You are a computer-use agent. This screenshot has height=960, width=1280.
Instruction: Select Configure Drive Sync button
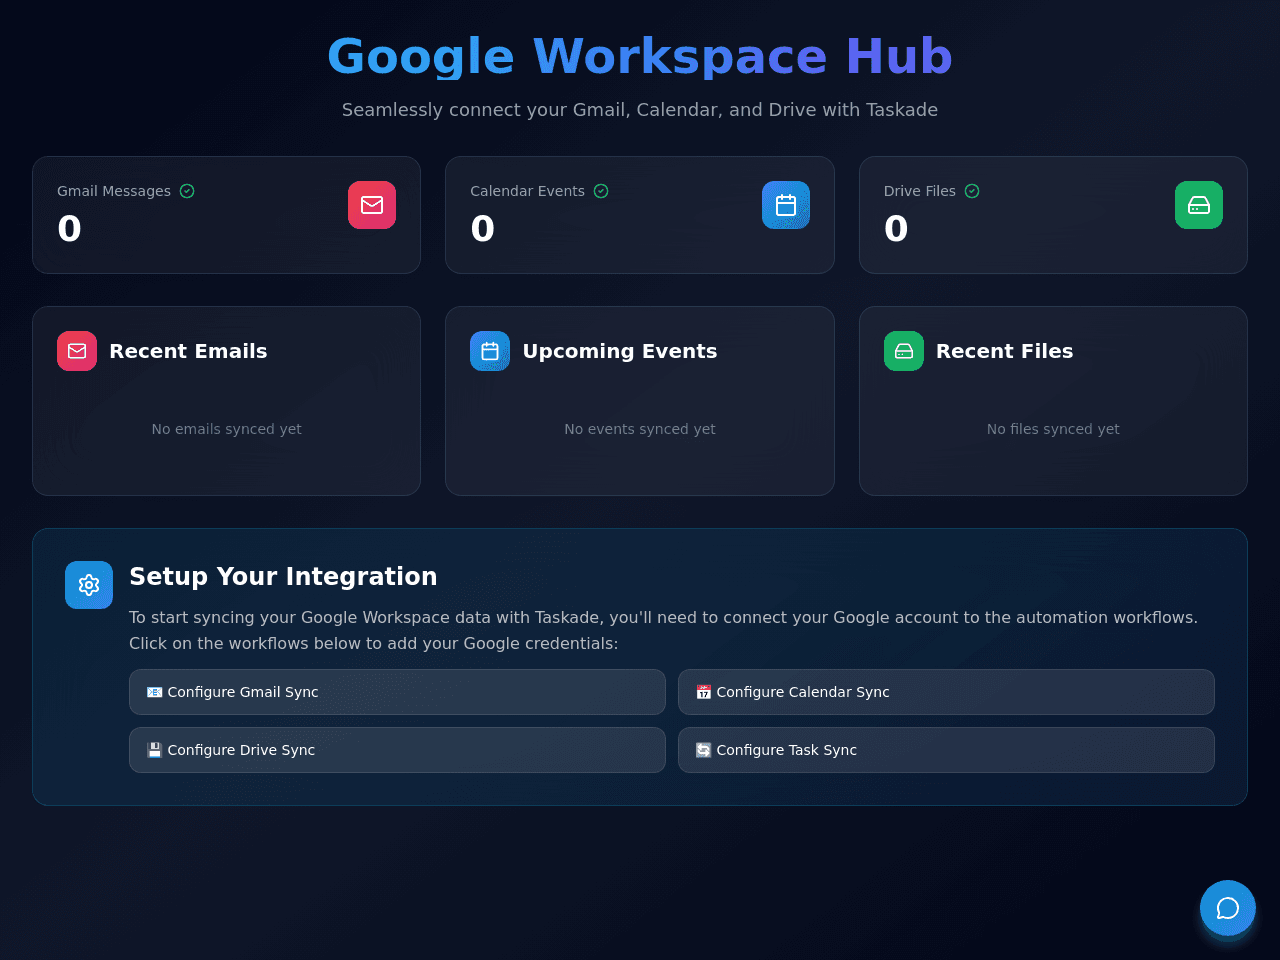pos(397,750)
